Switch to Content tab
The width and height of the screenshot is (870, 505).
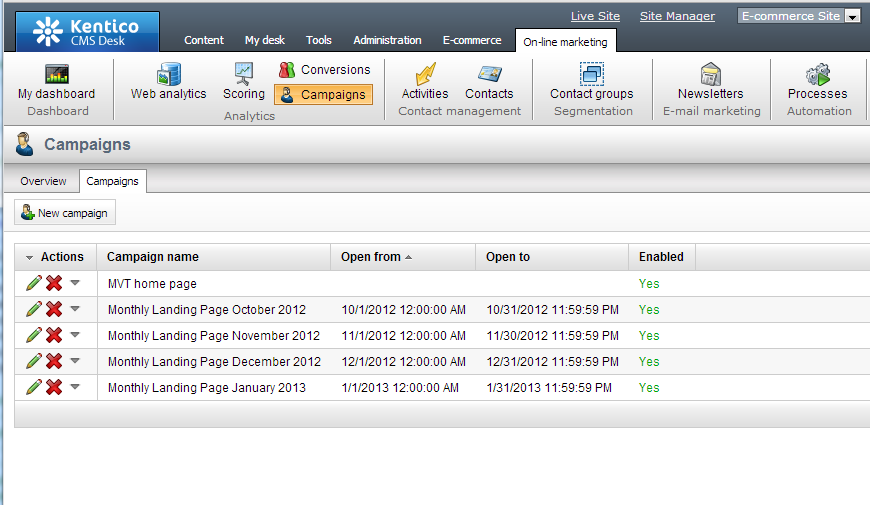[204, 40]
